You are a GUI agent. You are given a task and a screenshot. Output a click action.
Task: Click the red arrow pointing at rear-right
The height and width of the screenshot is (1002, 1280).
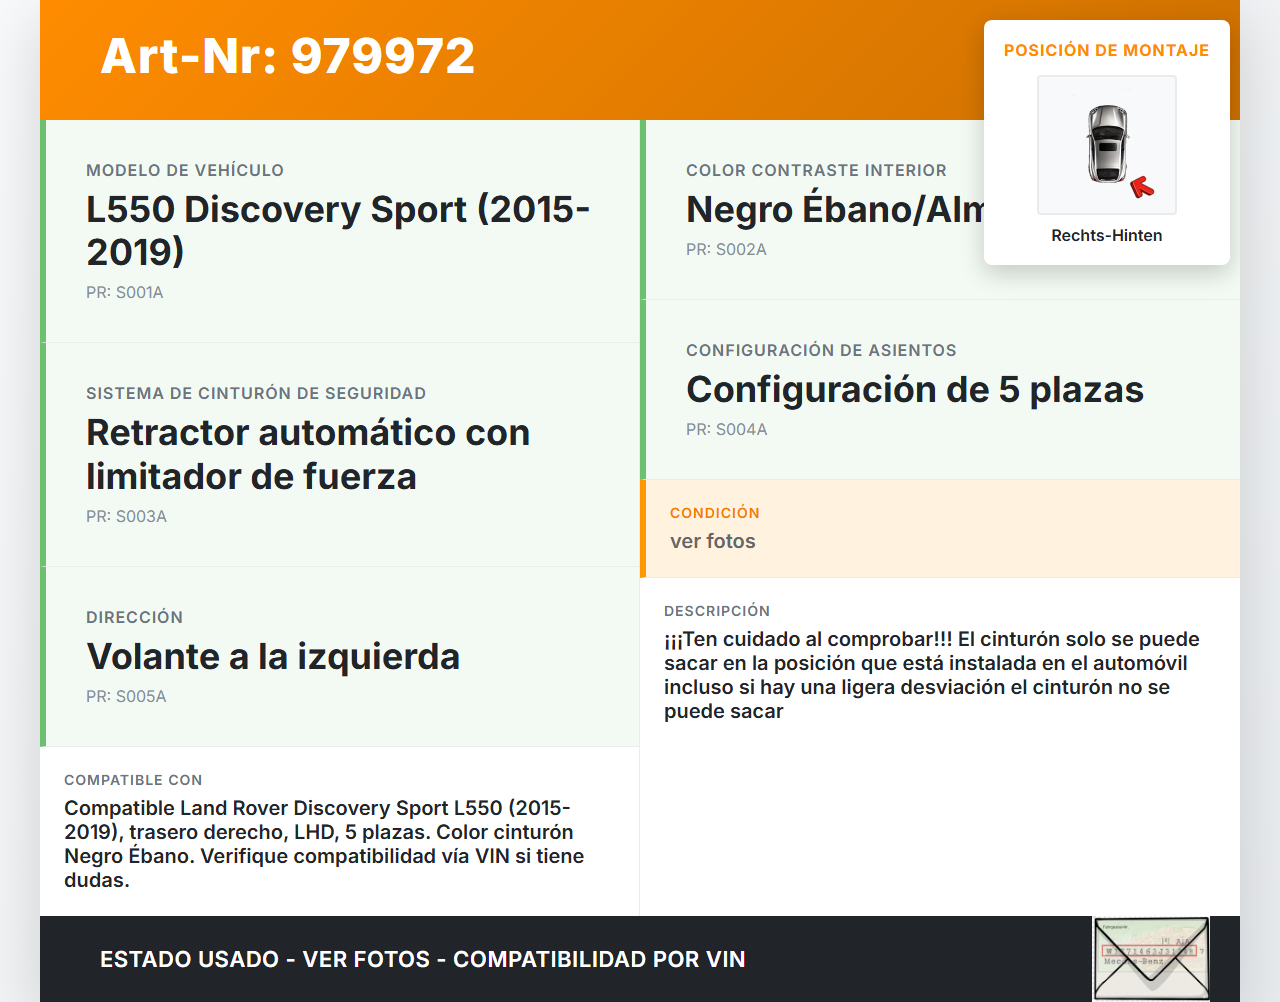1141,187
